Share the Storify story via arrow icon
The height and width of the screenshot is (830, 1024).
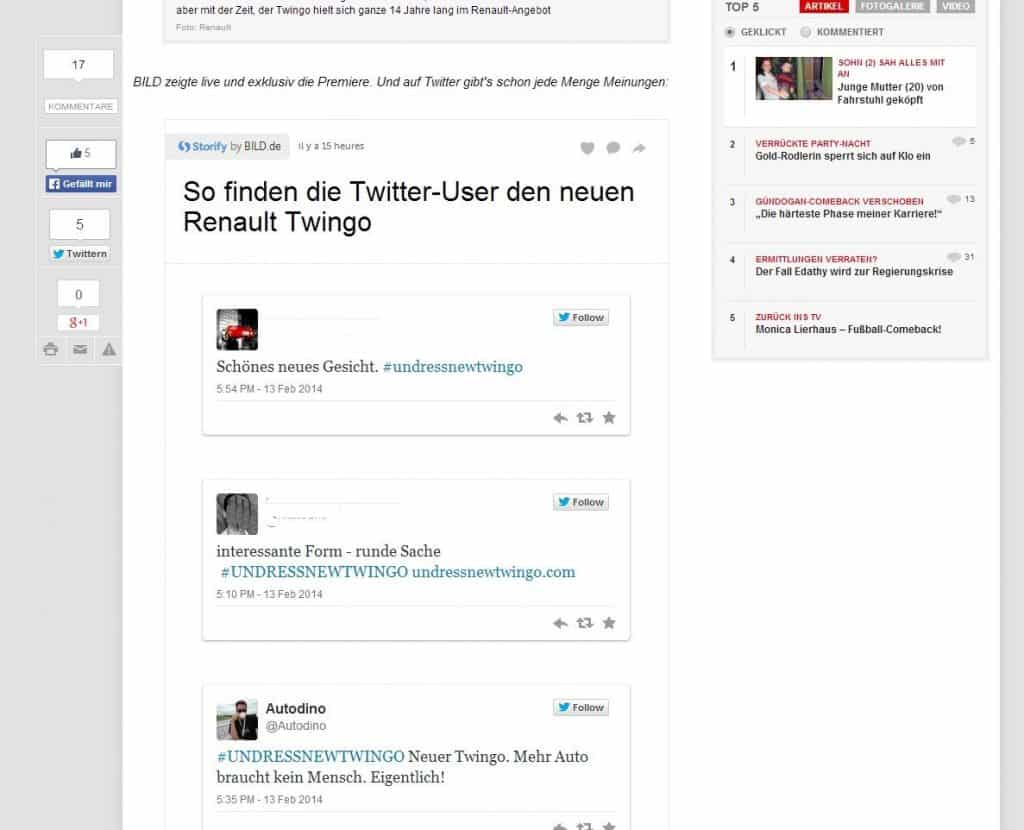click(x=639, y=148)
